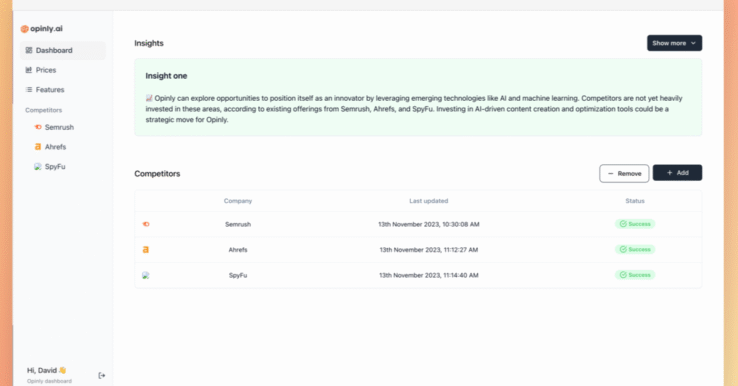The image size is (738, 386).
Task: Click the Competitors label in sidebar
Action: tap(43, 110)
